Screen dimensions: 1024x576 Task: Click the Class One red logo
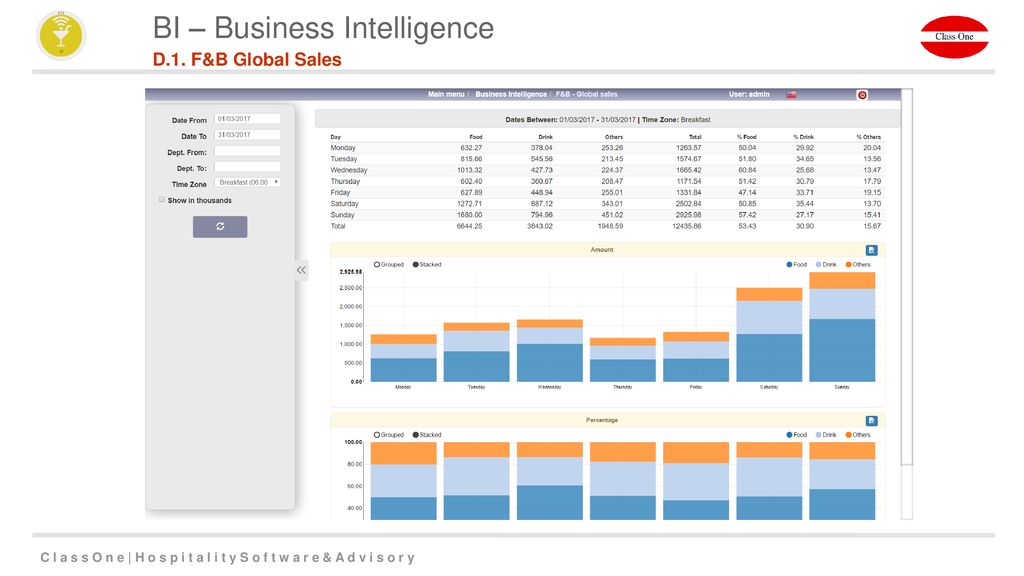point(954,37)
